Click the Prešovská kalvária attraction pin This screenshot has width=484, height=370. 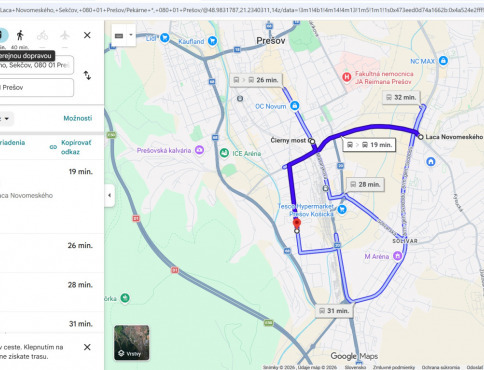coord(199,150)
